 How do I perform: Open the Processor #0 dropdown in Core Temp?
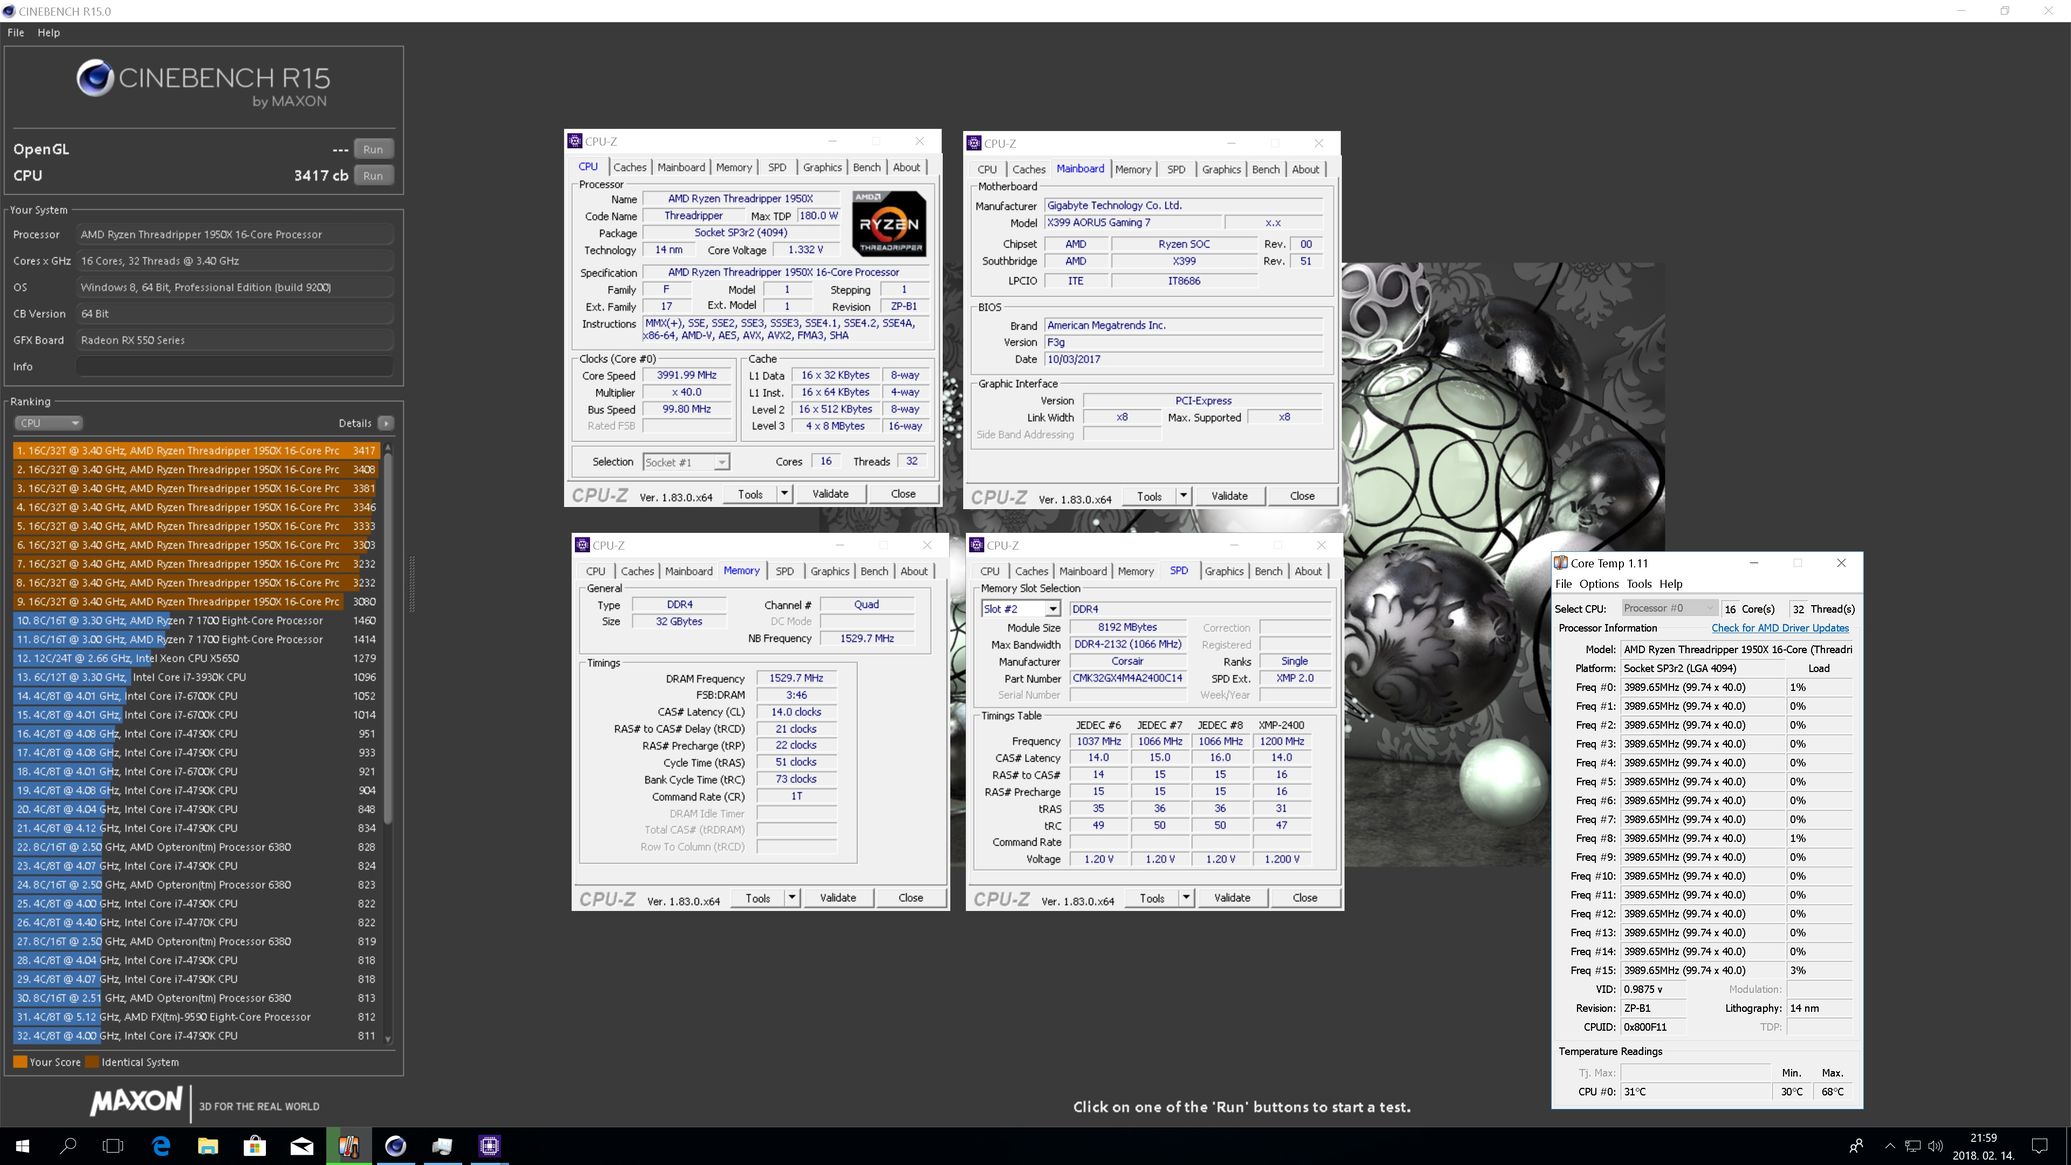tap(1668, 608)
